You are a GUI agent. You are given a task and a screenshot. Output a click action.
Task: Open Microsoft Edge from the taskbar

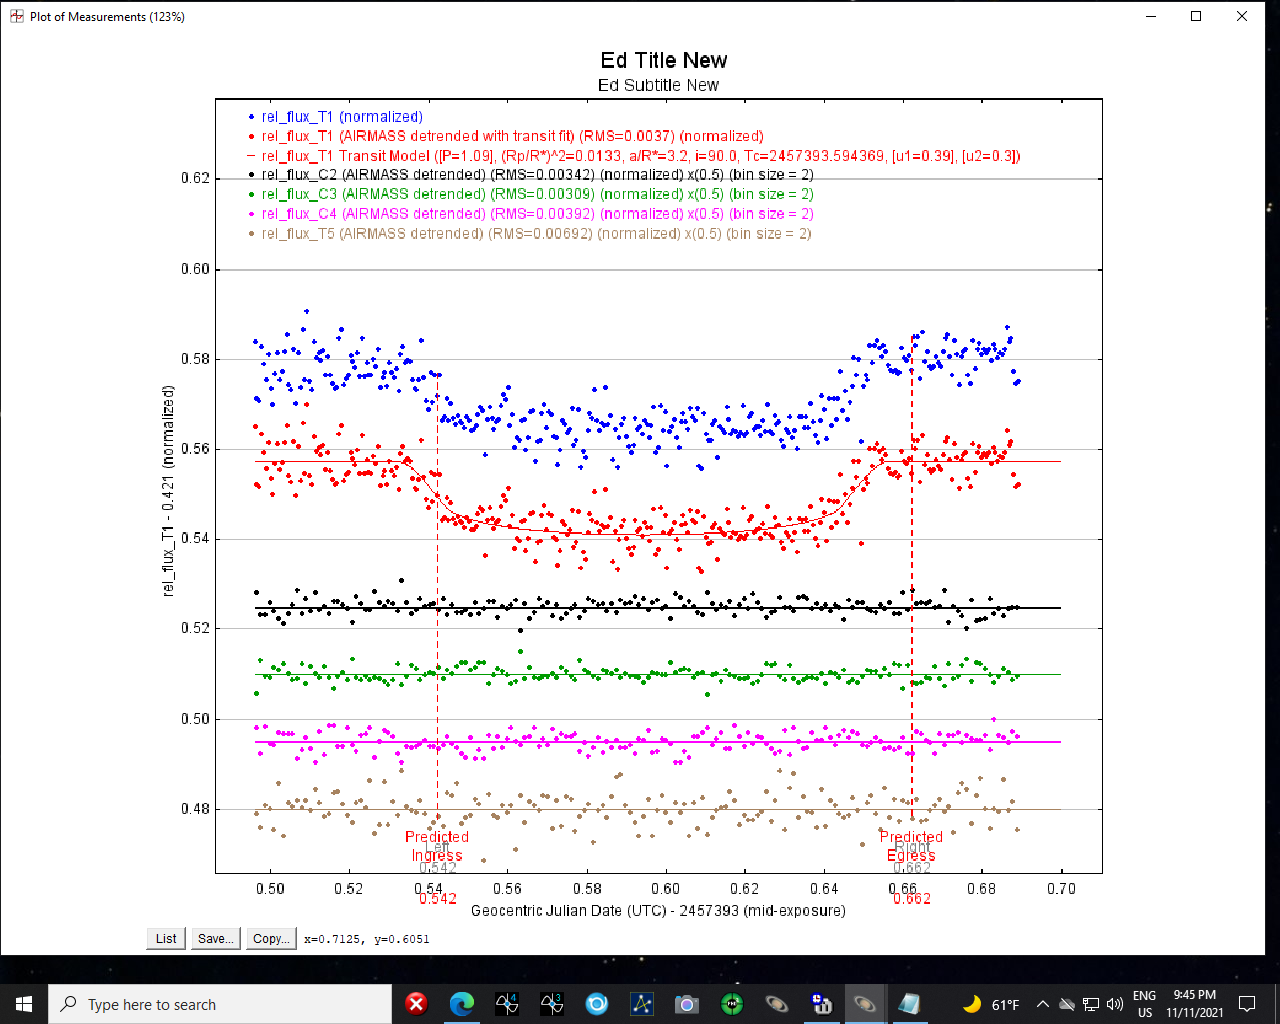461,1003
